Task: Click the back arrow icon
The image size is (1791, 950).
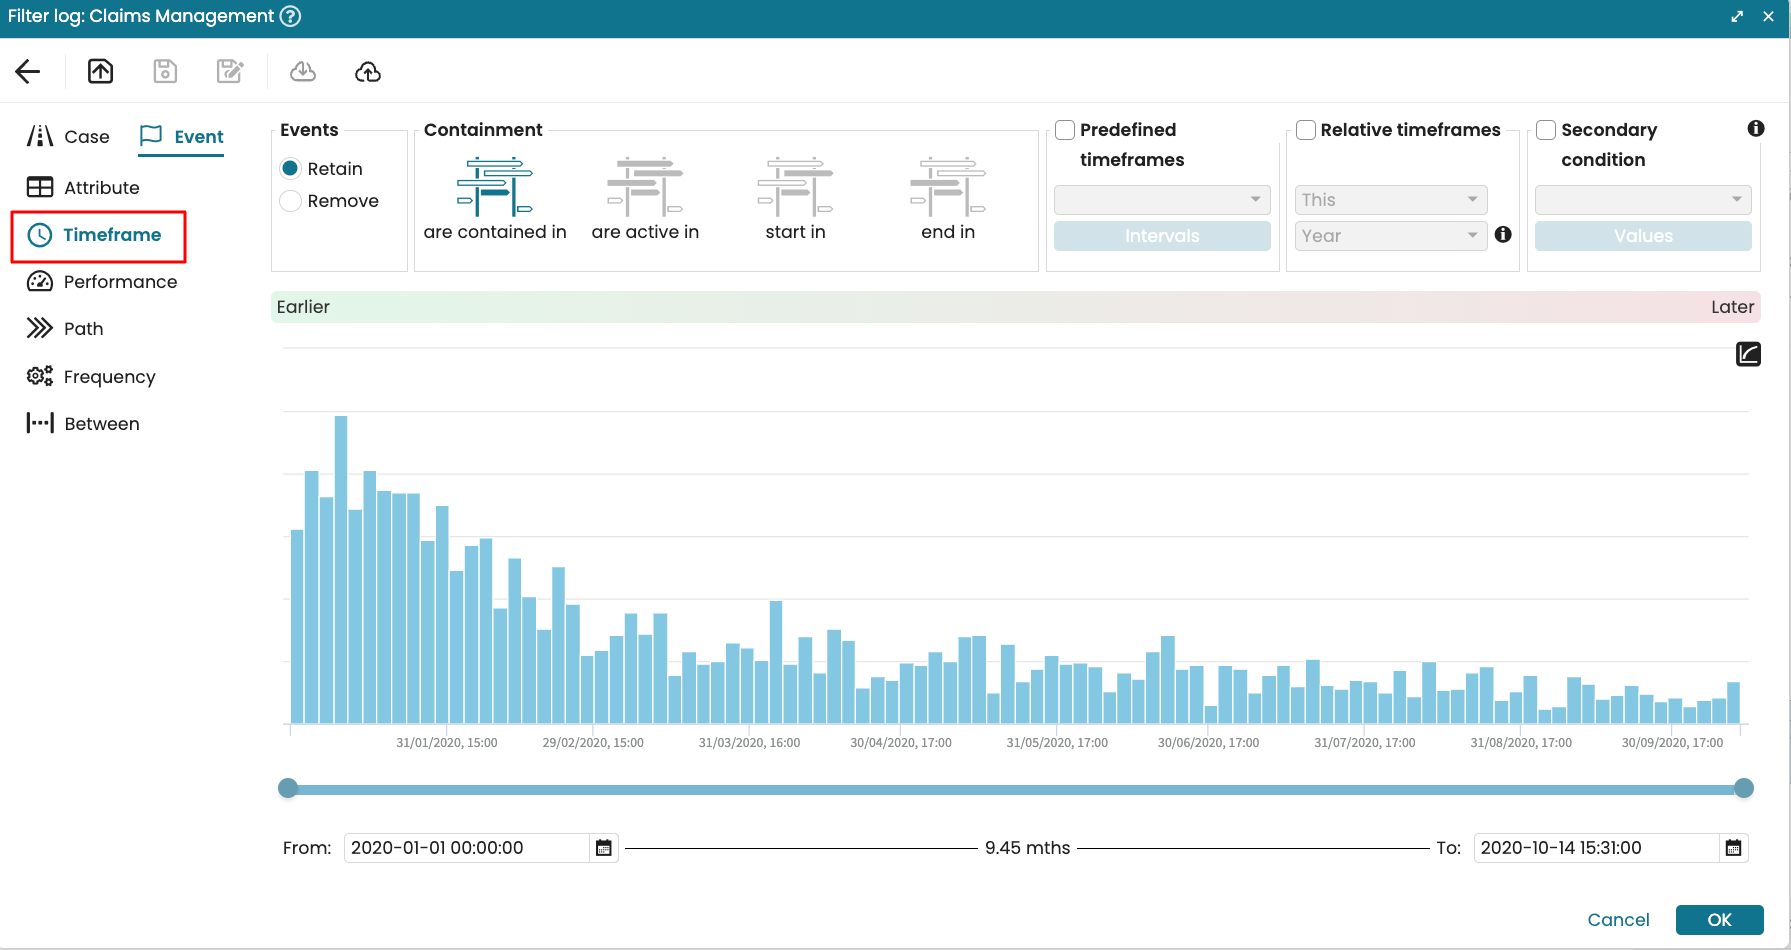Action: click(28, 71)
